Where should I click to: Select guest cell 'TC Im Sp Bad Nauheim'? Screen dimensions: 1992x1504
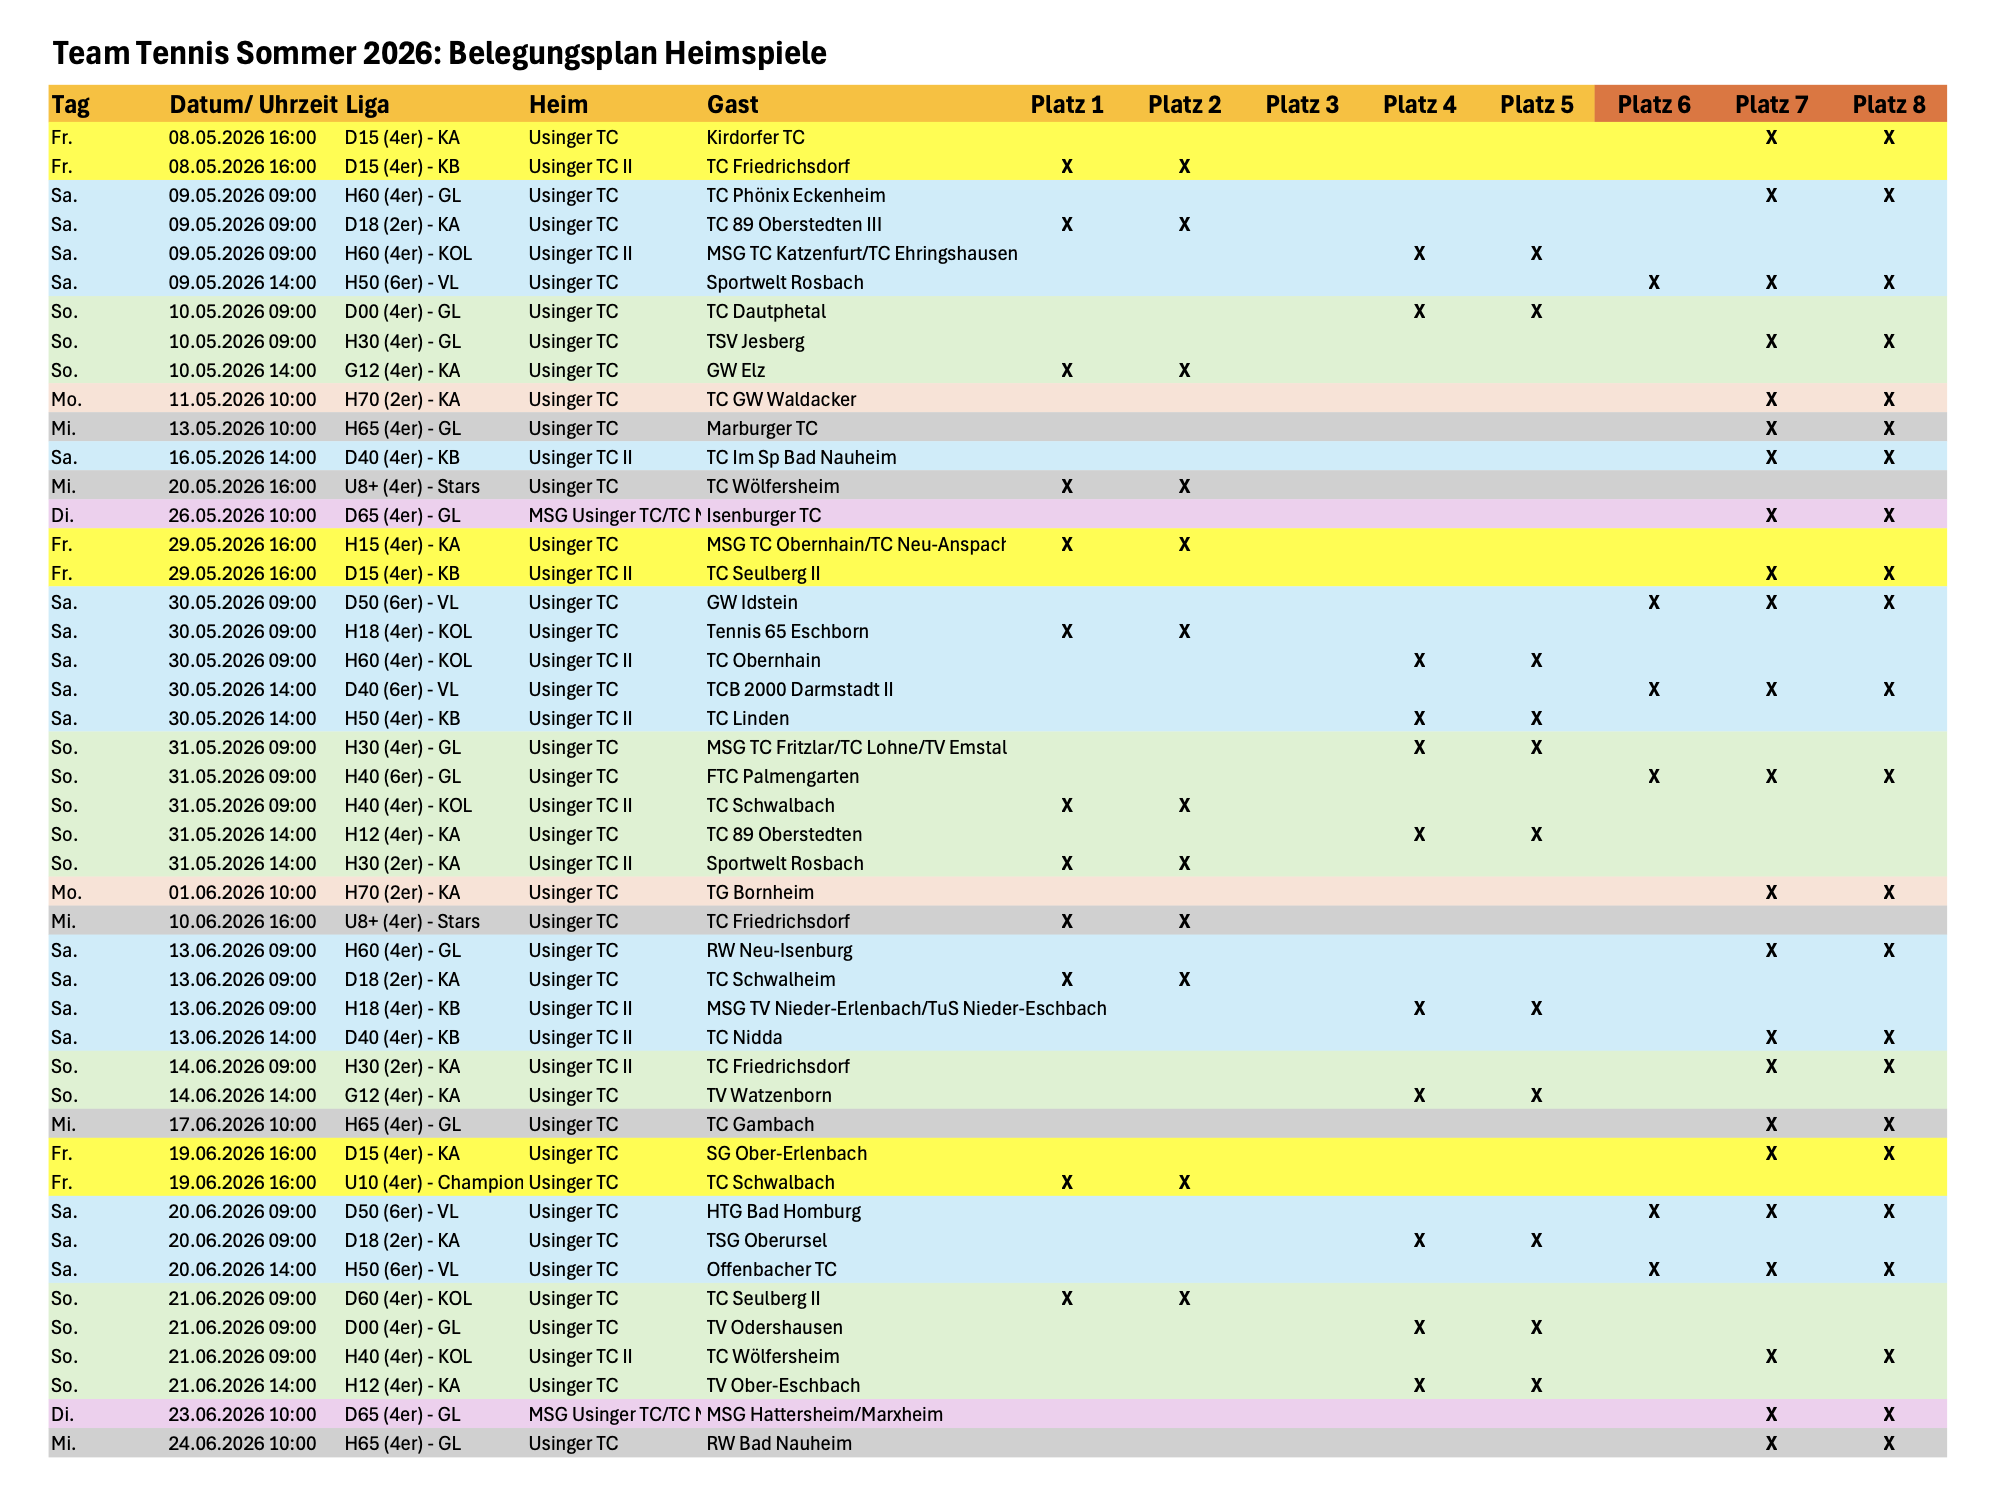[801, 457]
